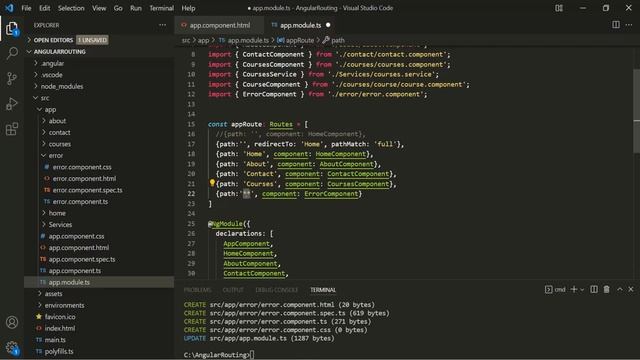Viewport: 640px width, 360px height.
Task: Switch to the app.module.ts editor tab
Action: tap(300, 25)
